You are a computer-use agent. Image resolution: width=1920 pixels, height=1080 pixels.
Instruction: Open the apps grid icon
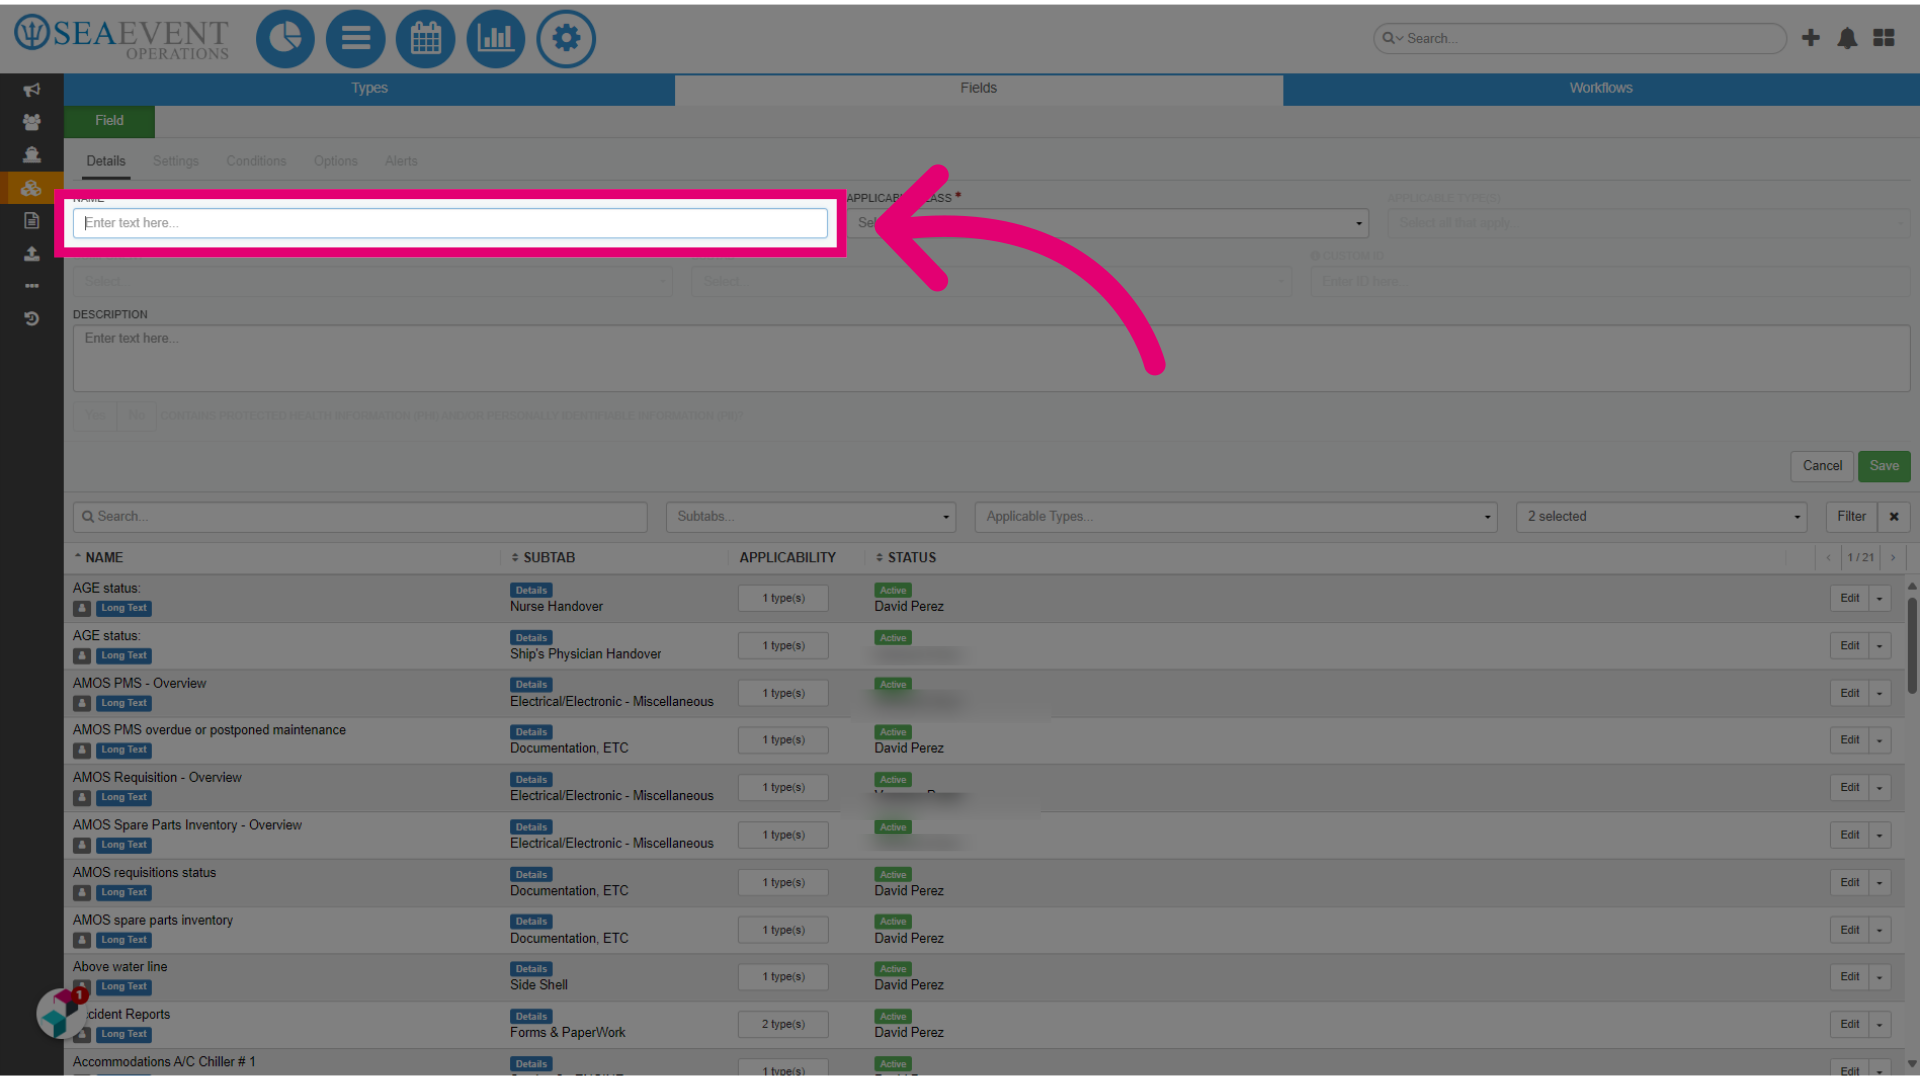pyautogui.click(x=1884, y=38)
